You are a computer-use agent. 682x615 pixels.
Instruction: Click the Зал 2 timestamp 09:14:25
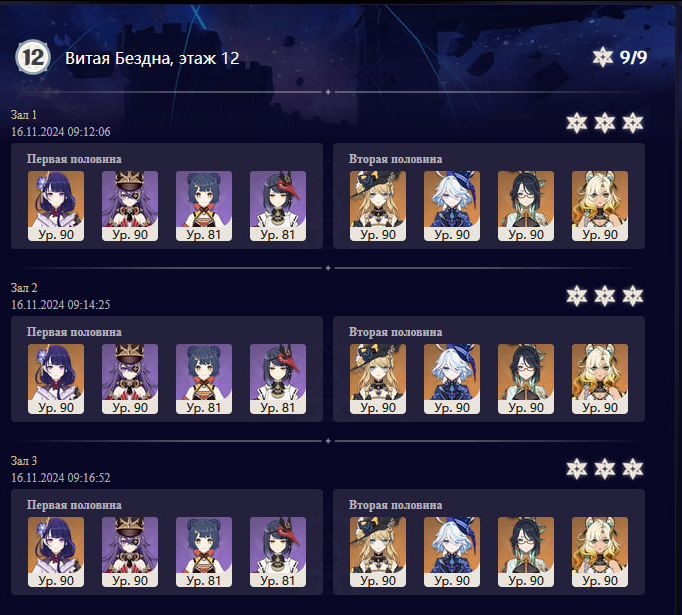[x=60, y=304]
